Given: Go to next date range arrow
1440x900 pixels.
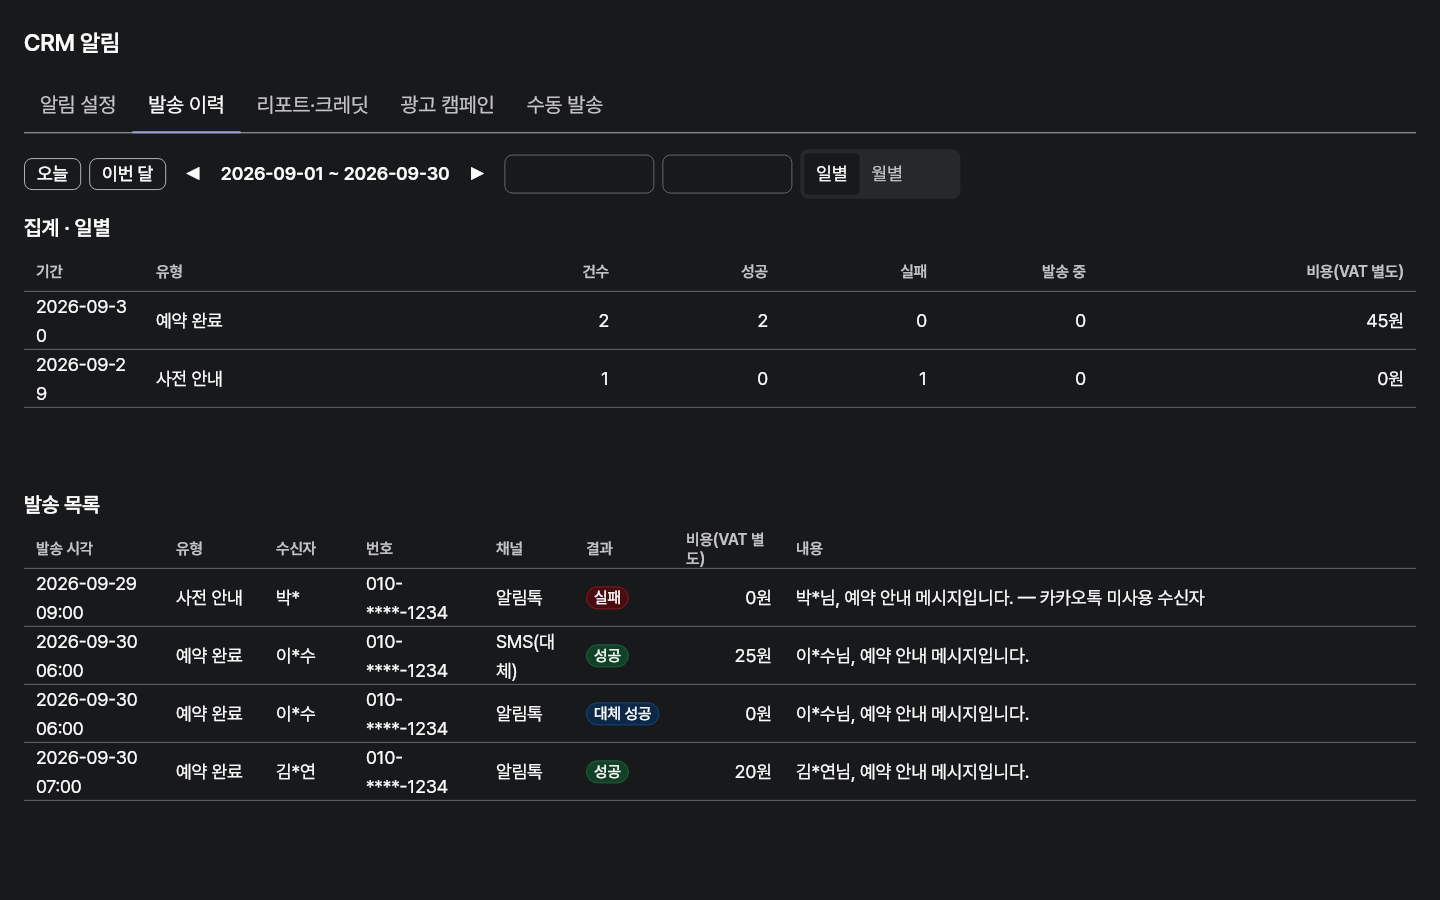Looking at the screenshot, I should pyautogui.click(x=477, y=174).
